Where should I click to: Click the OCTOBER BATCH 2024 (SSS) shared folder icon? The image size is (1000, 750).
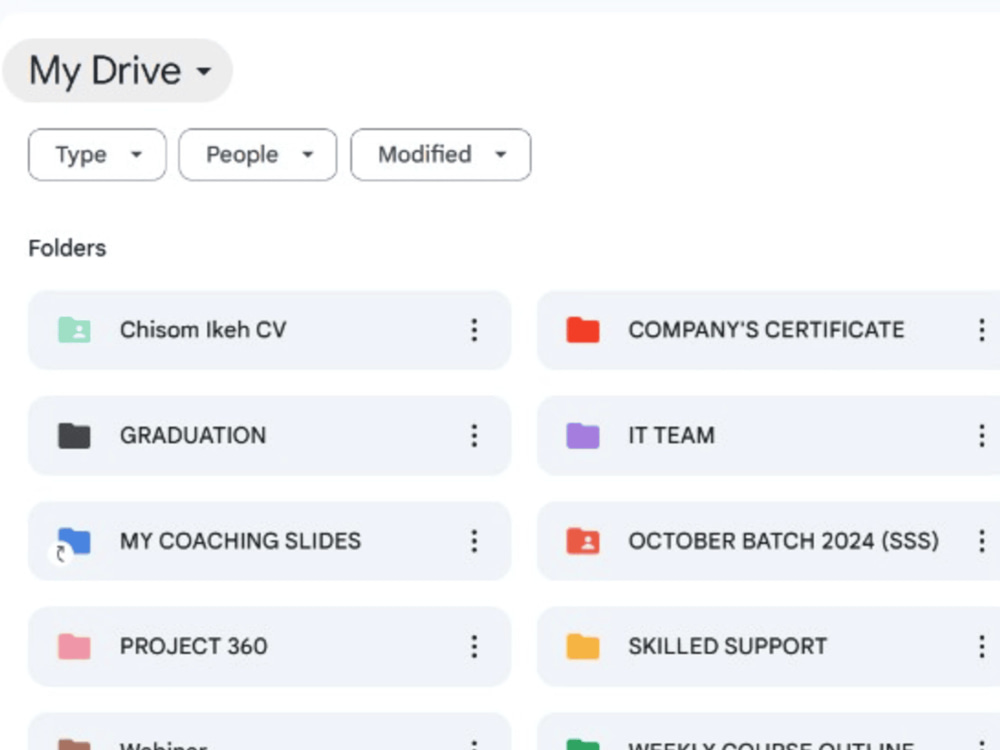click(583, 541)
